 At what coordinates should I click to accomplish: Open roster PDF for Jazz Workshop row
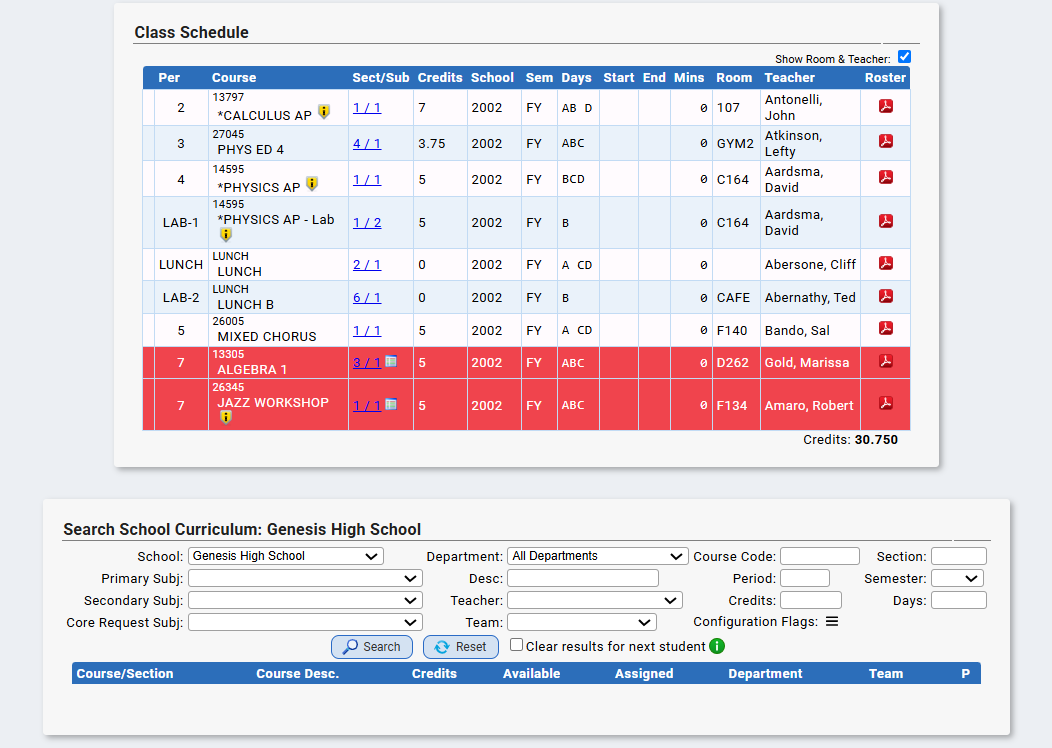pyautogui.click(x=886, y=403)
